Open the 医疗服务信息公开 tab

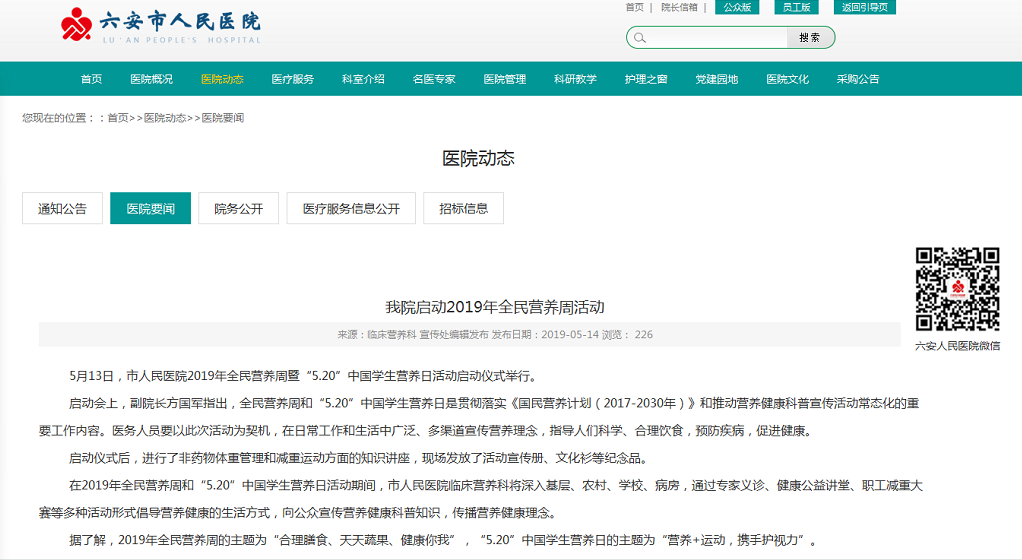coord(351,208)
